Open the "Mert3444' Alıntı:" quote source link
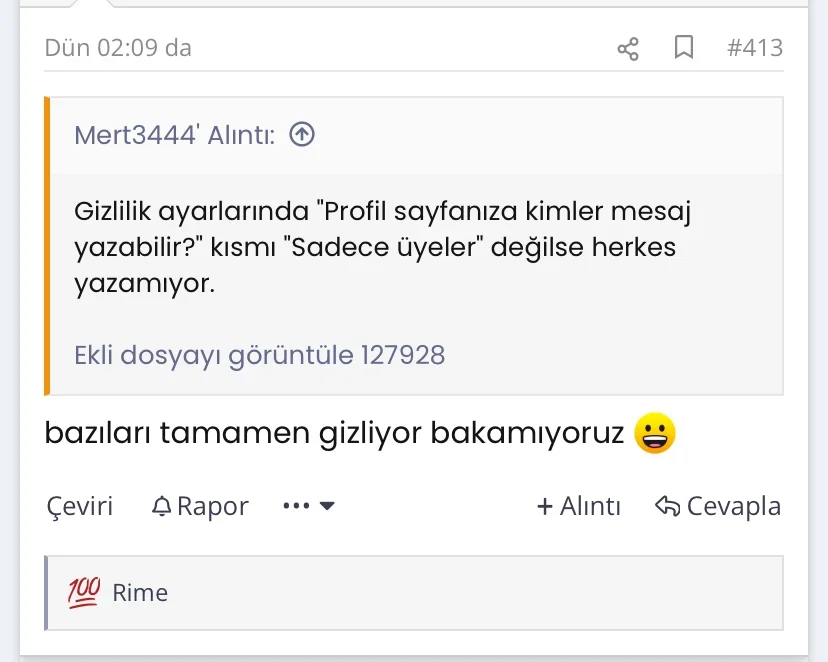The height and width of the screenshot is (662, 828). [x=174, y=135]
